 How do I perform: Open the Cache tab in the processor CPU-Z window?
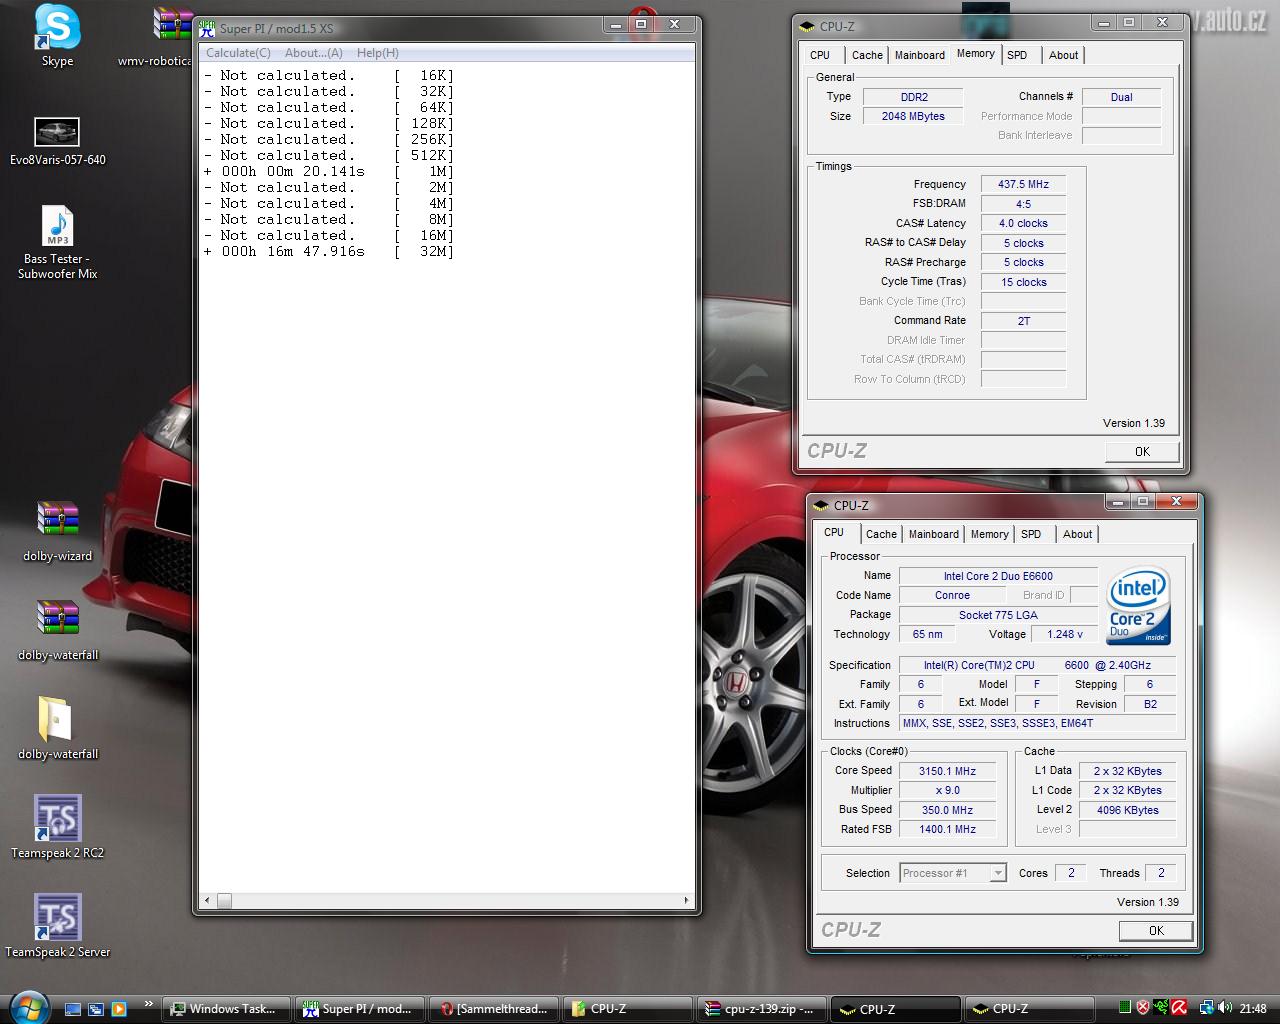[x=881, y=534]
